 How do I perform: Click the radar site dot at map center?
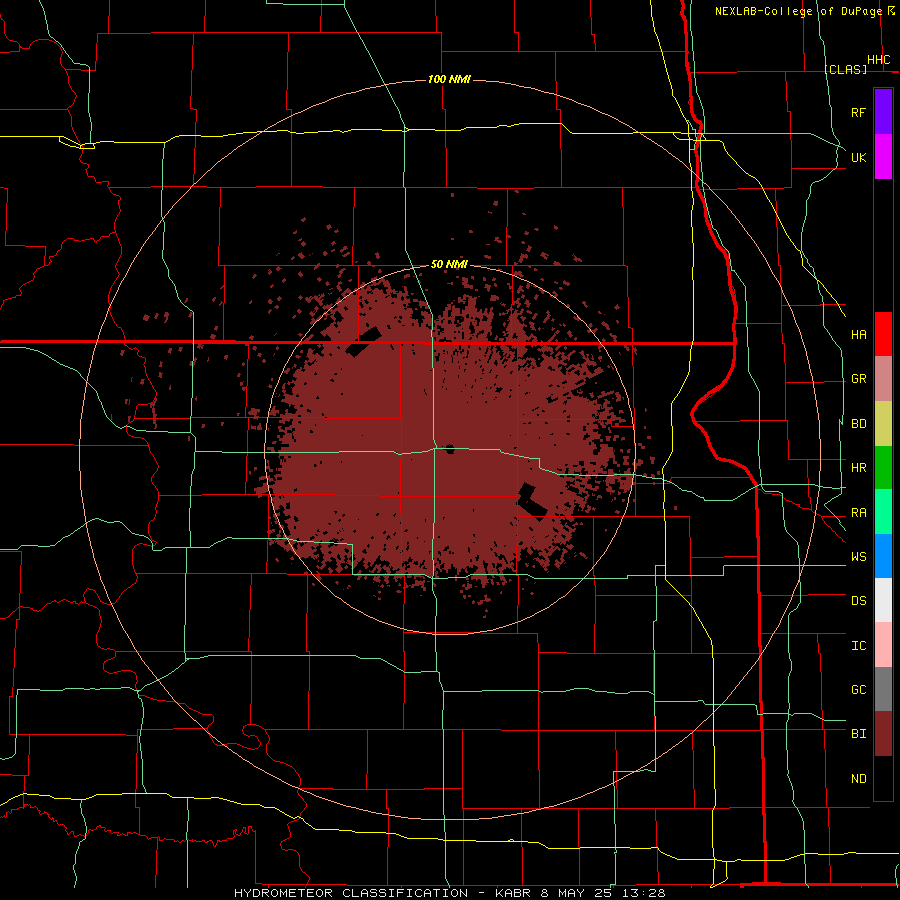(x=450, y=449)
